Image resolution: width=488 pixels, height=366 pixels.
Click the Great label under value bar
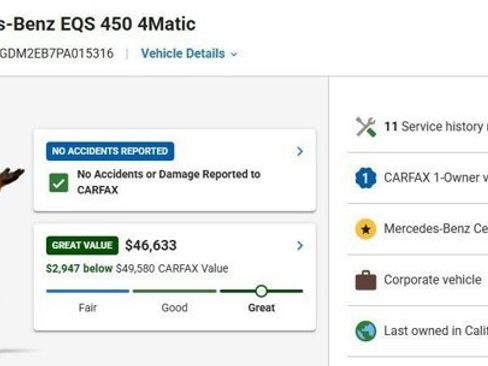(x=261, y=307)
